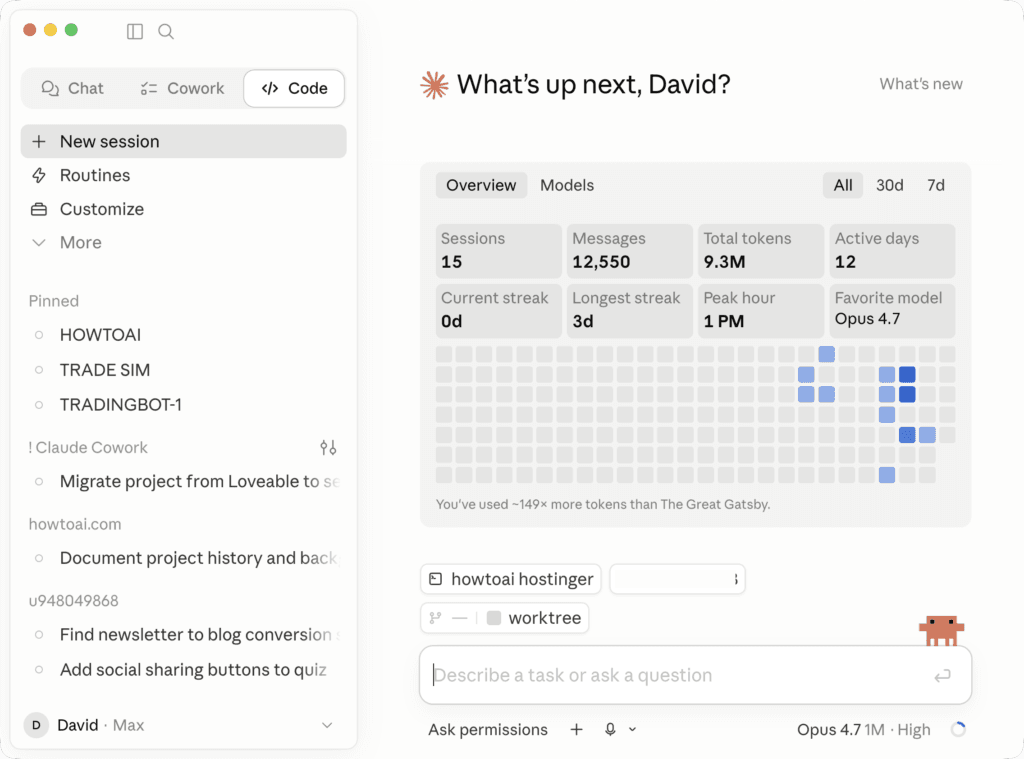Open the pinned TRADE SIM session
Screen dimensions: 1024x759
(184, 370)
